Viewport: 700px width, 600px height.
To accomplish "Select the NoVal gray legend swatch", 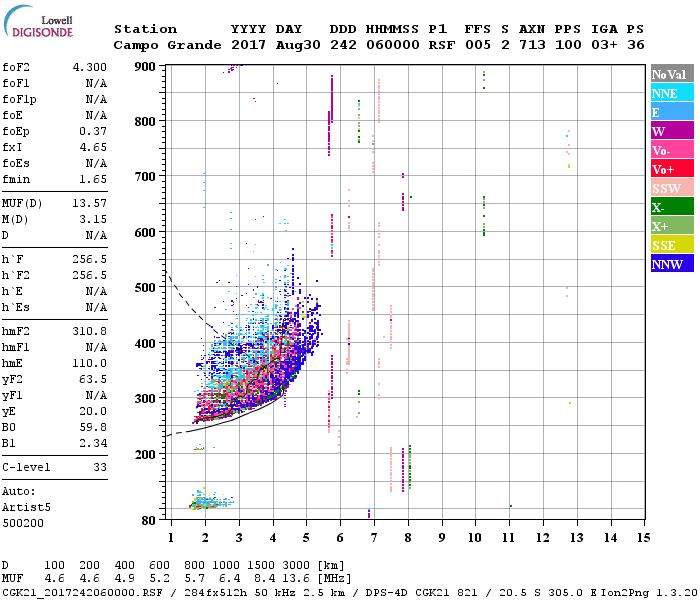I will tap(672, 74).
